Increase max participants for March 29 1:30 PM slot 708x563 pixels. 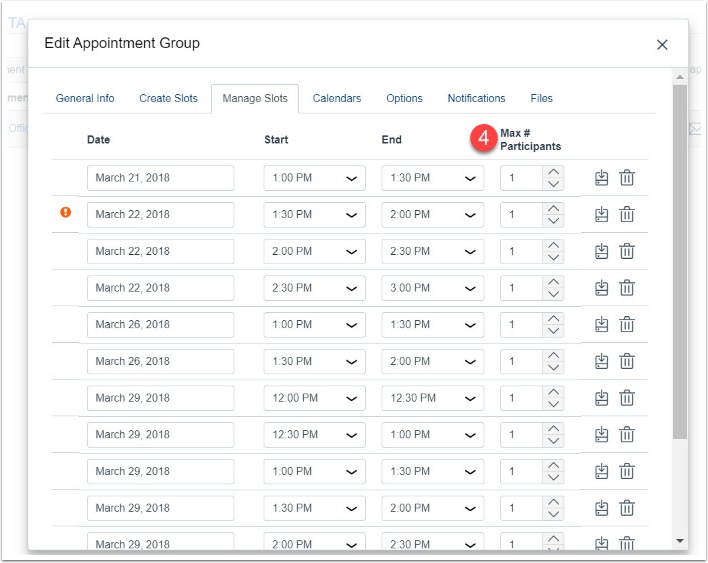point(553,503)
